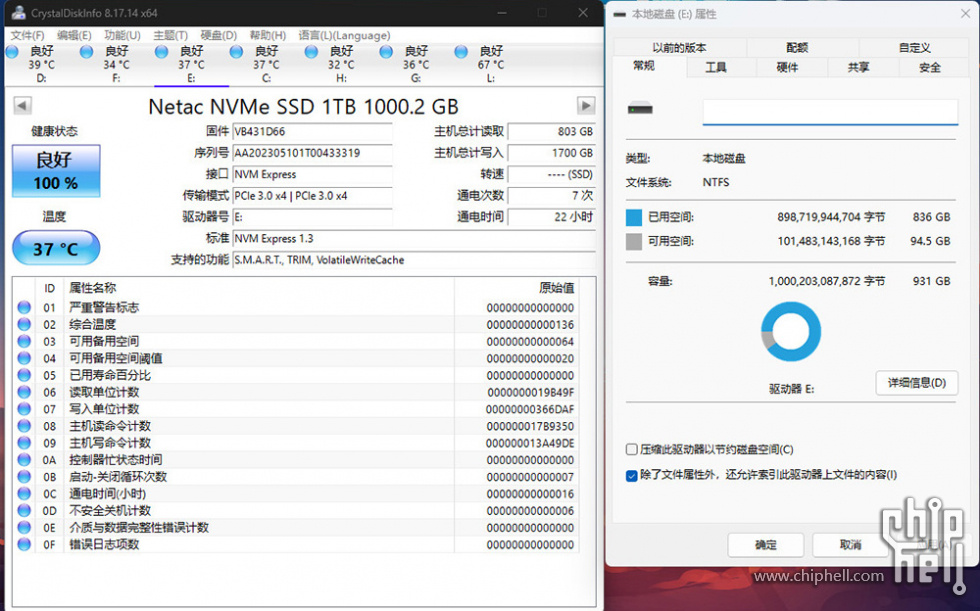Click transfer mode PCIe 3.0 x4 field
This screenshot has width=980, height=611.
[x=312, y=196]
